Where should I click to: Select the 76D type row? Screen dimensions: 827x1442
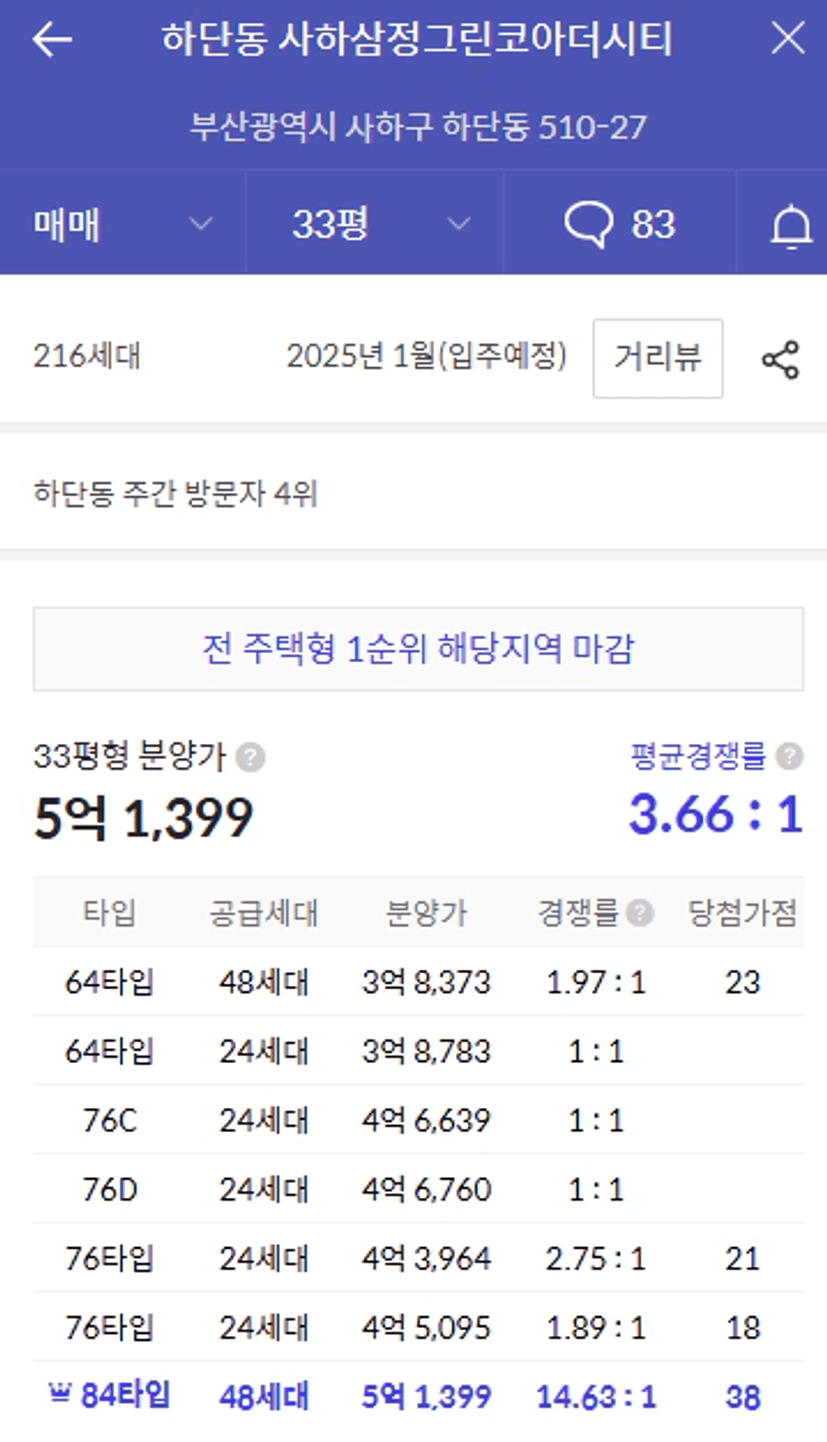(418, 1189)
